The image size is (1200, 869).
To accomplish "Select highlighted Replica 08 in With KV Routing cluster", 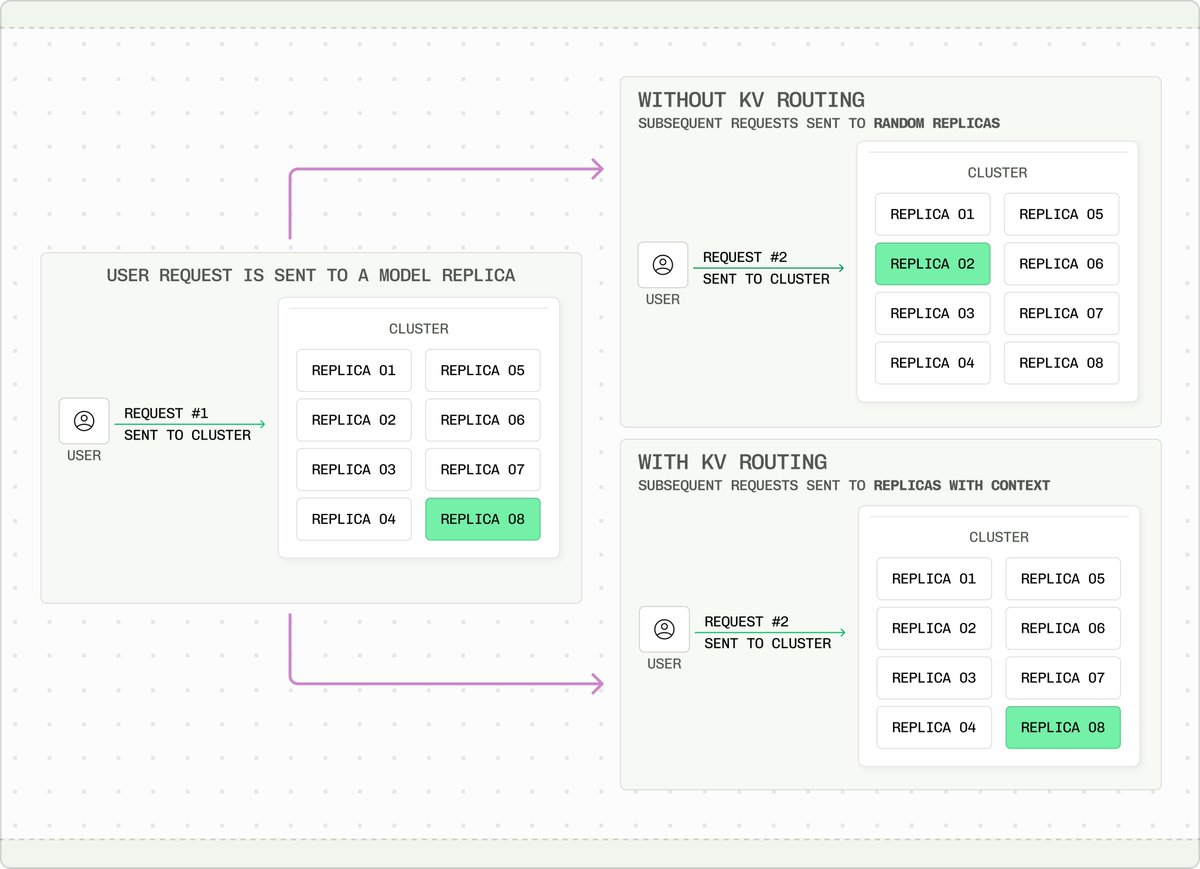I will pos(1063,727).
